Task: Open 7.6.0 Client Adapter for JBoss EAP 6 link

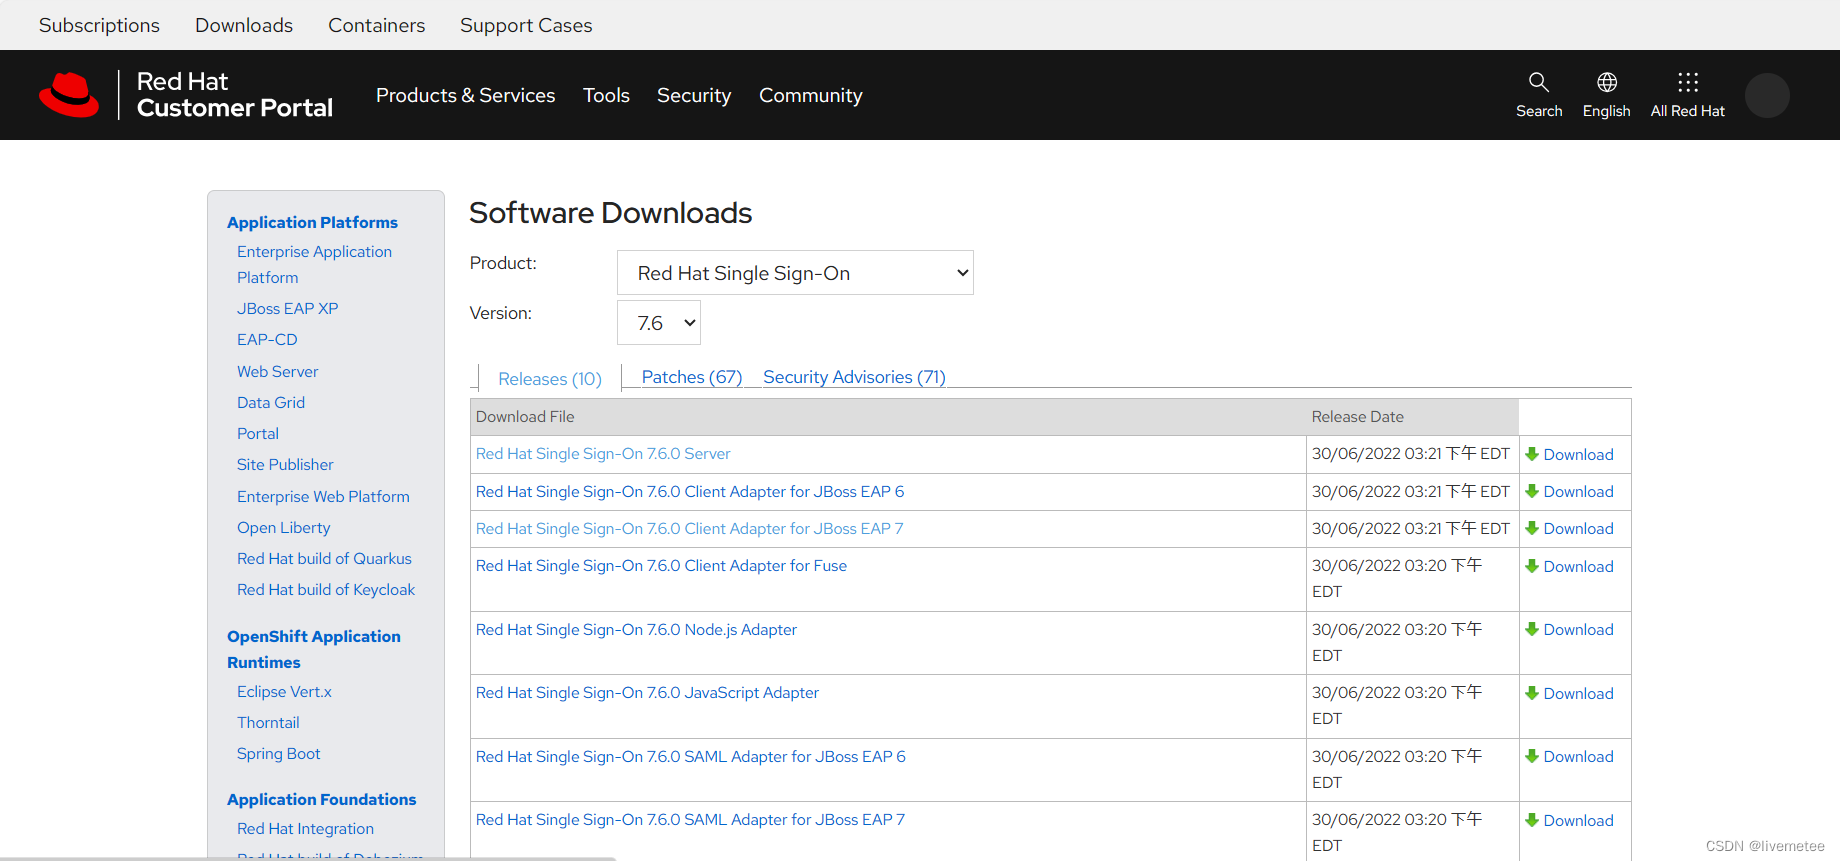Action: [x=690, y=491]
